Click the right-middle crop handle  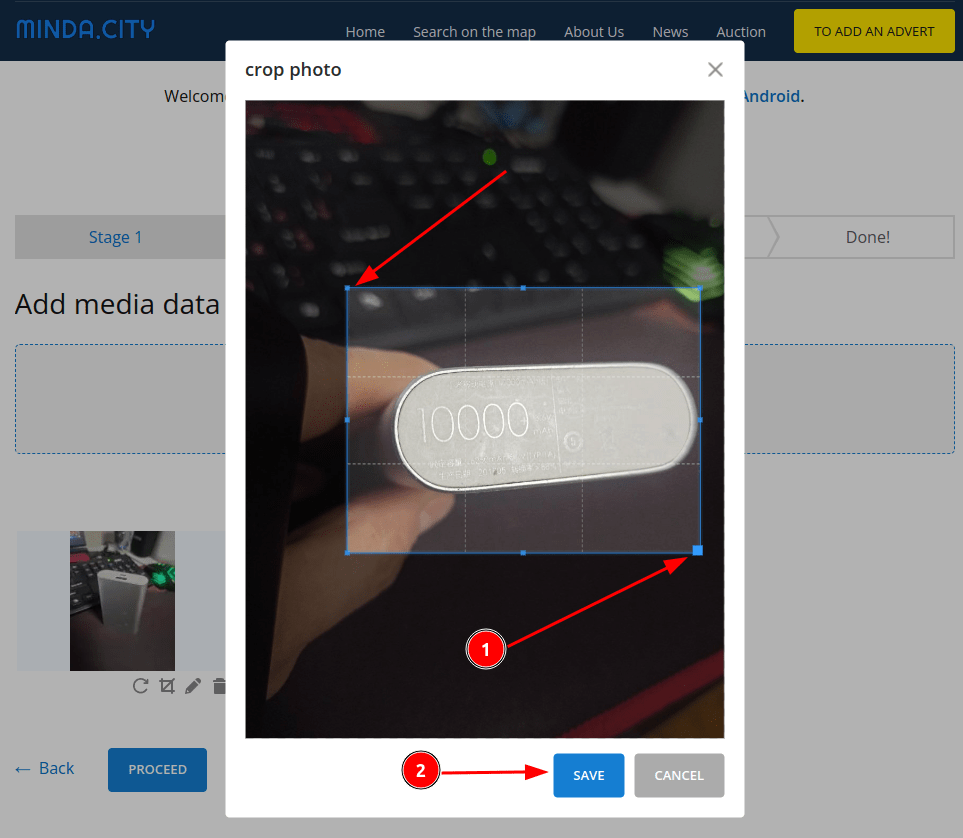click(x=700, y=420)
